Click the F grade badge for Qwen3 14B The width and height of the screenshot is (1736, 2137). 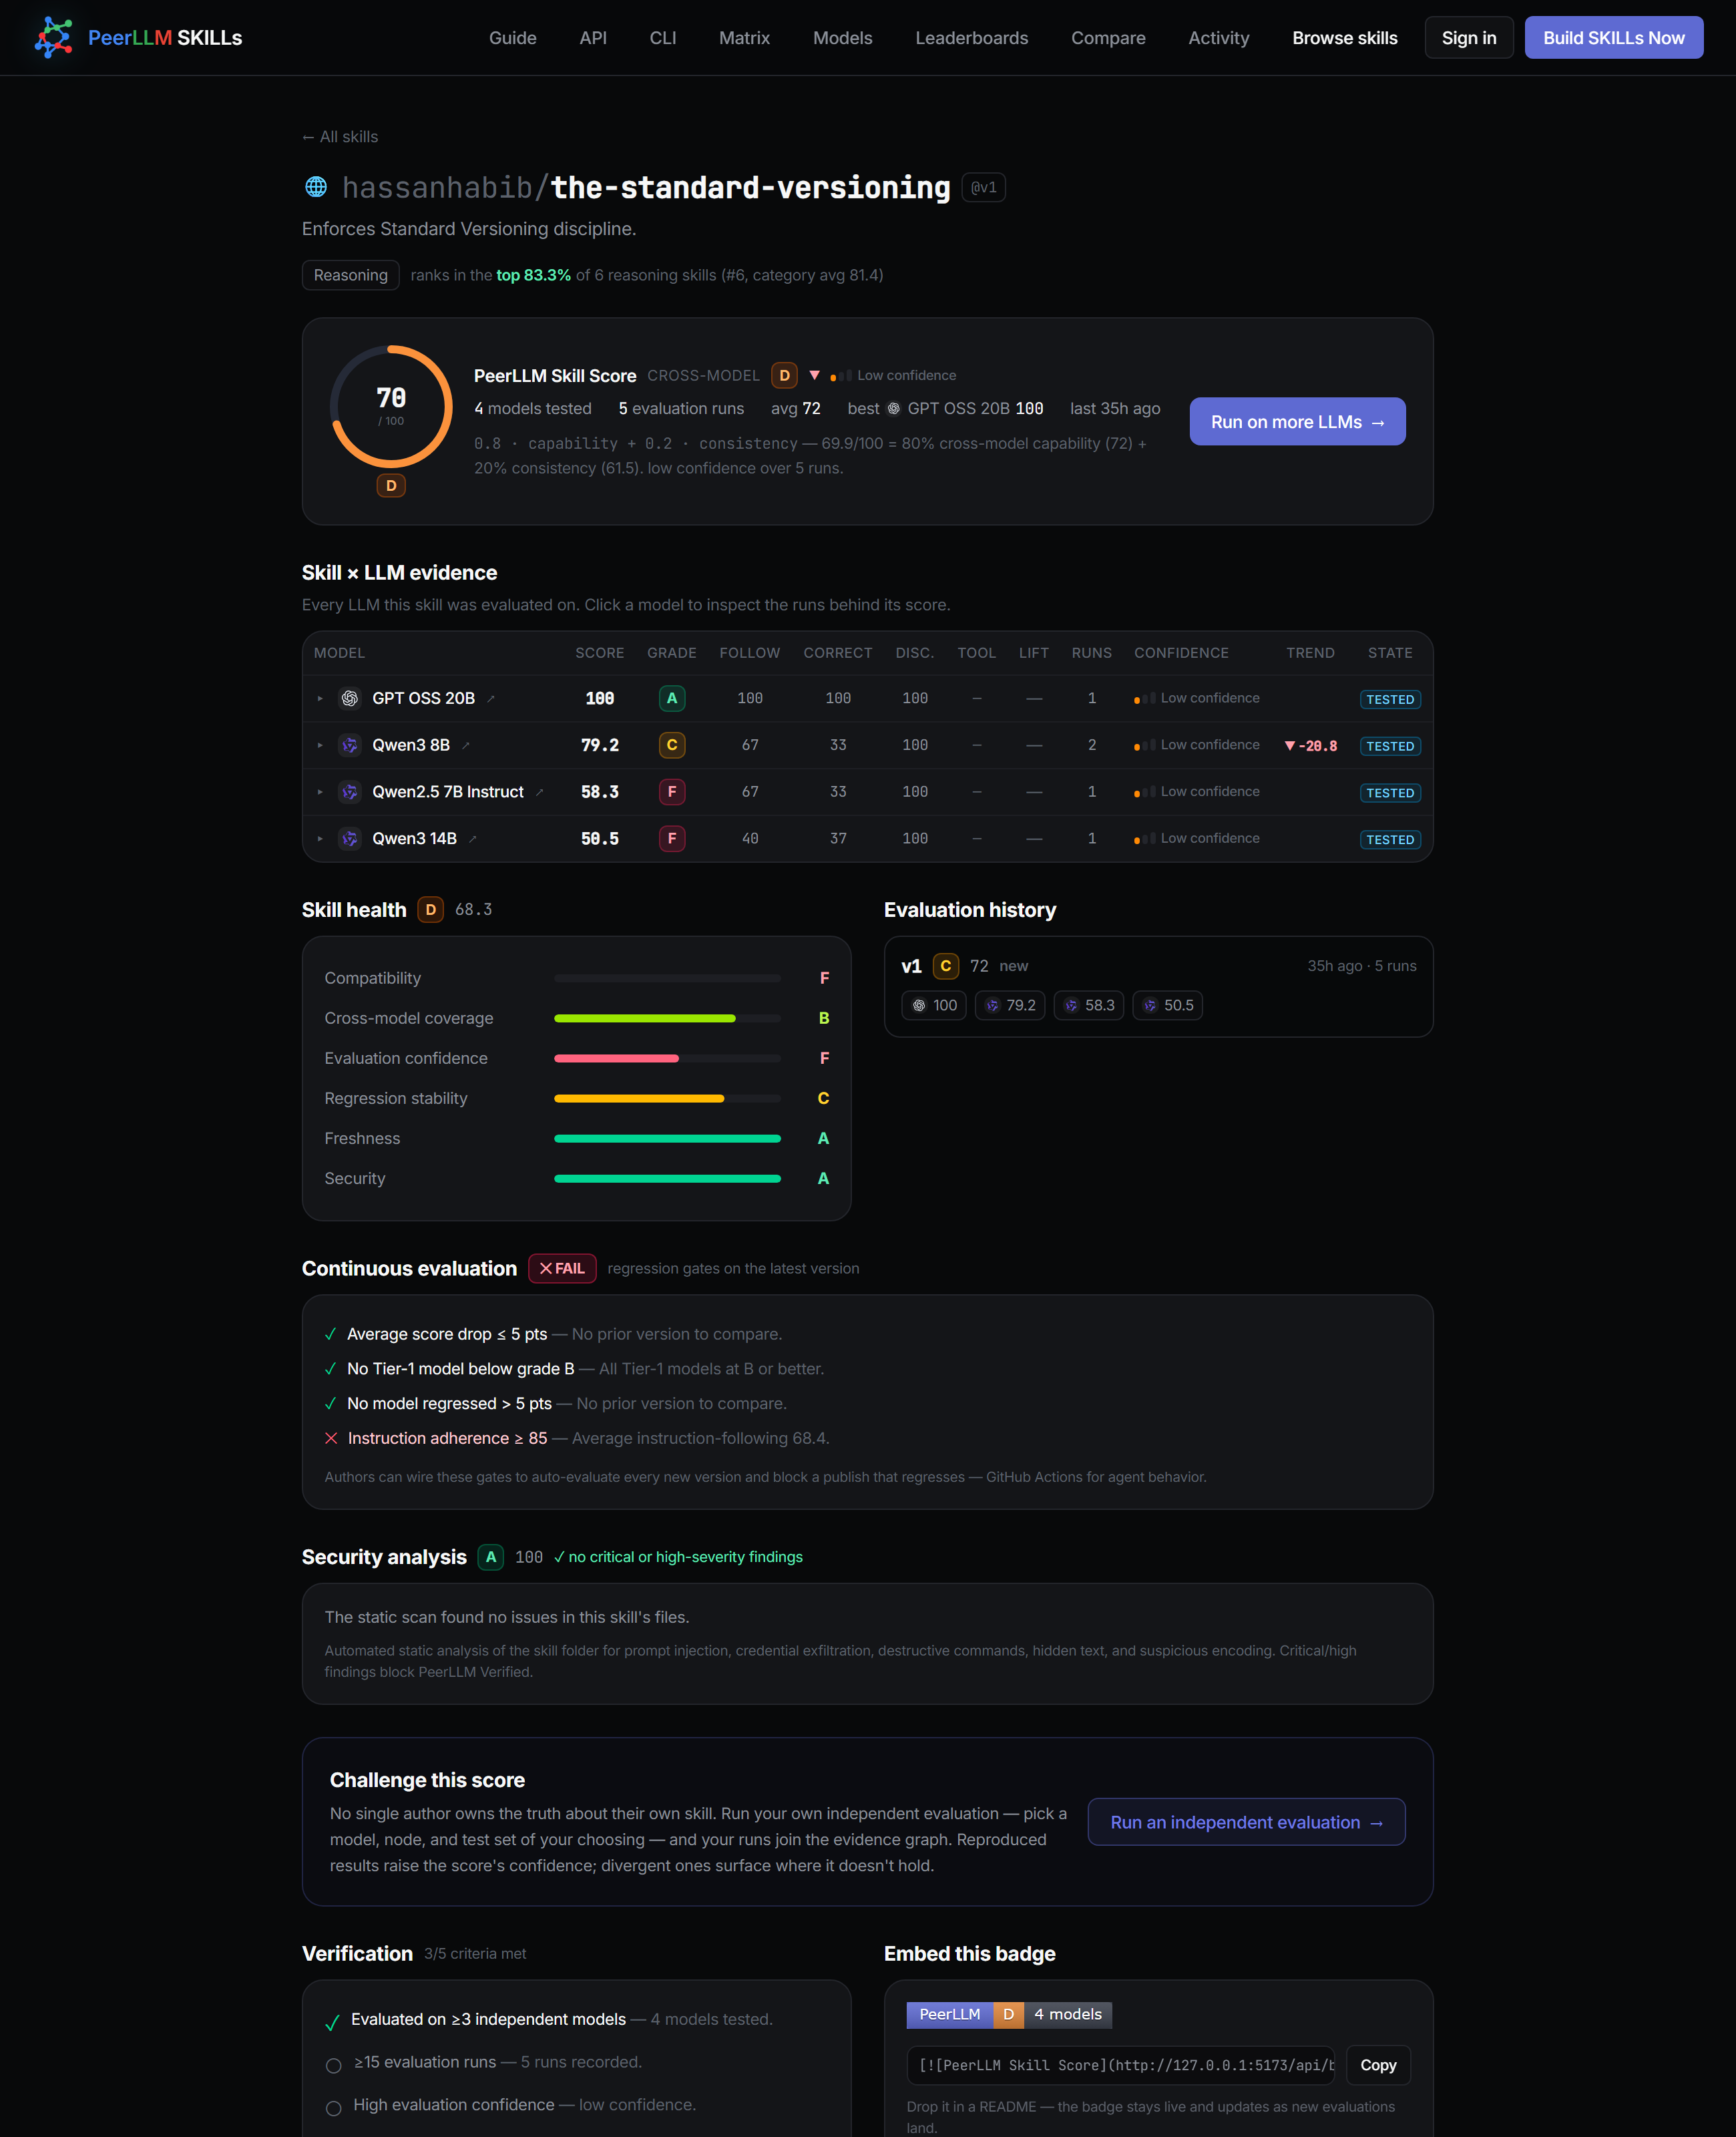(x=672, y=839)
